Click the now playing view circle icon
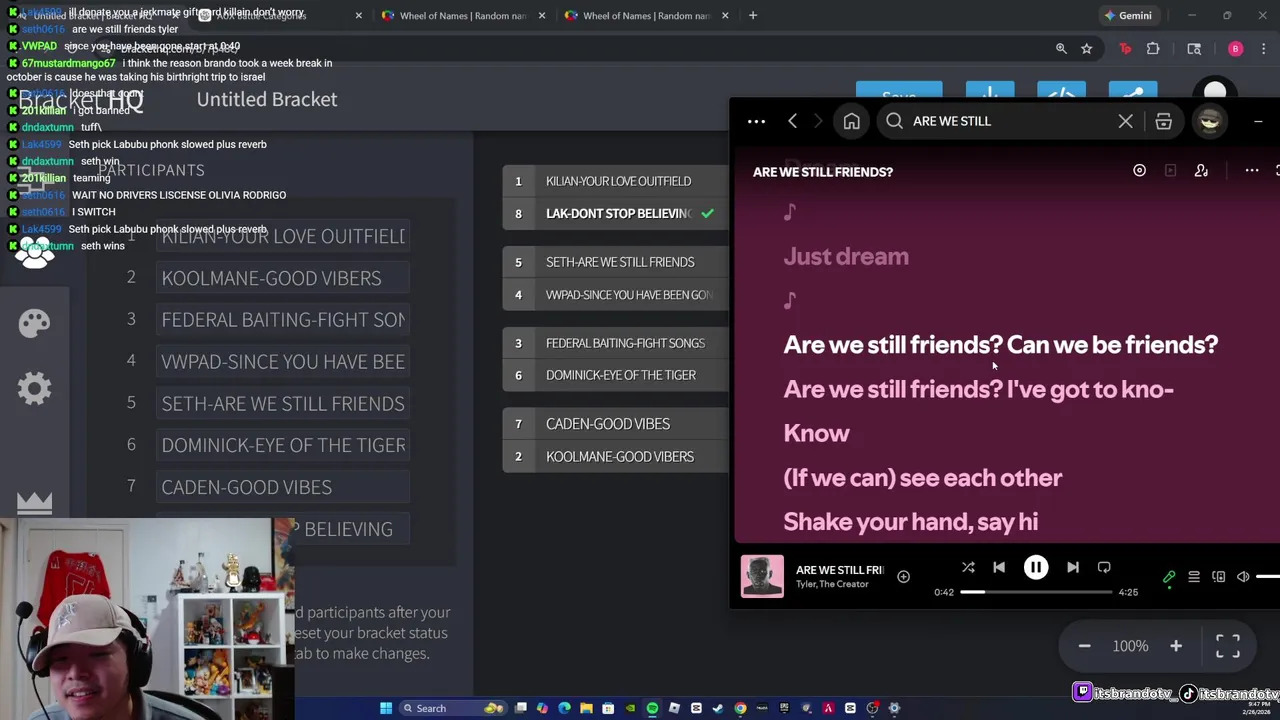Screen dimensions: 1280x720 click(x=1139, y=171)
